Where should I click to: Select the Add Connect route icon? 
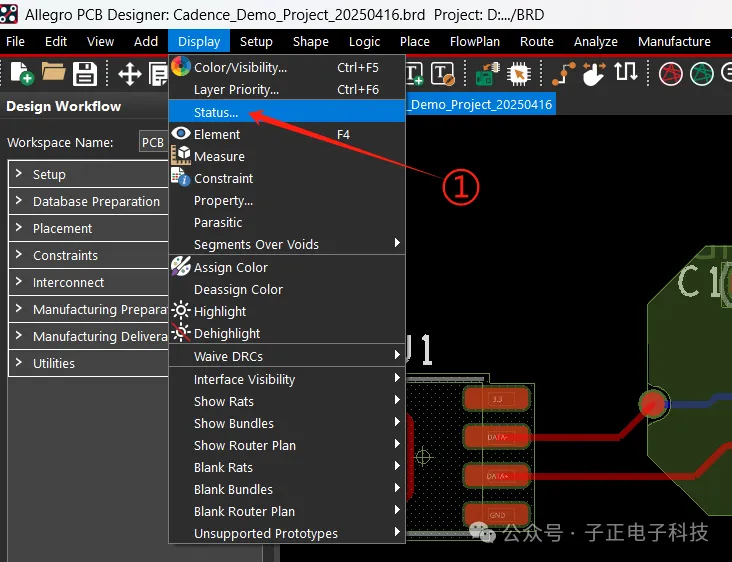click(563, 74)
